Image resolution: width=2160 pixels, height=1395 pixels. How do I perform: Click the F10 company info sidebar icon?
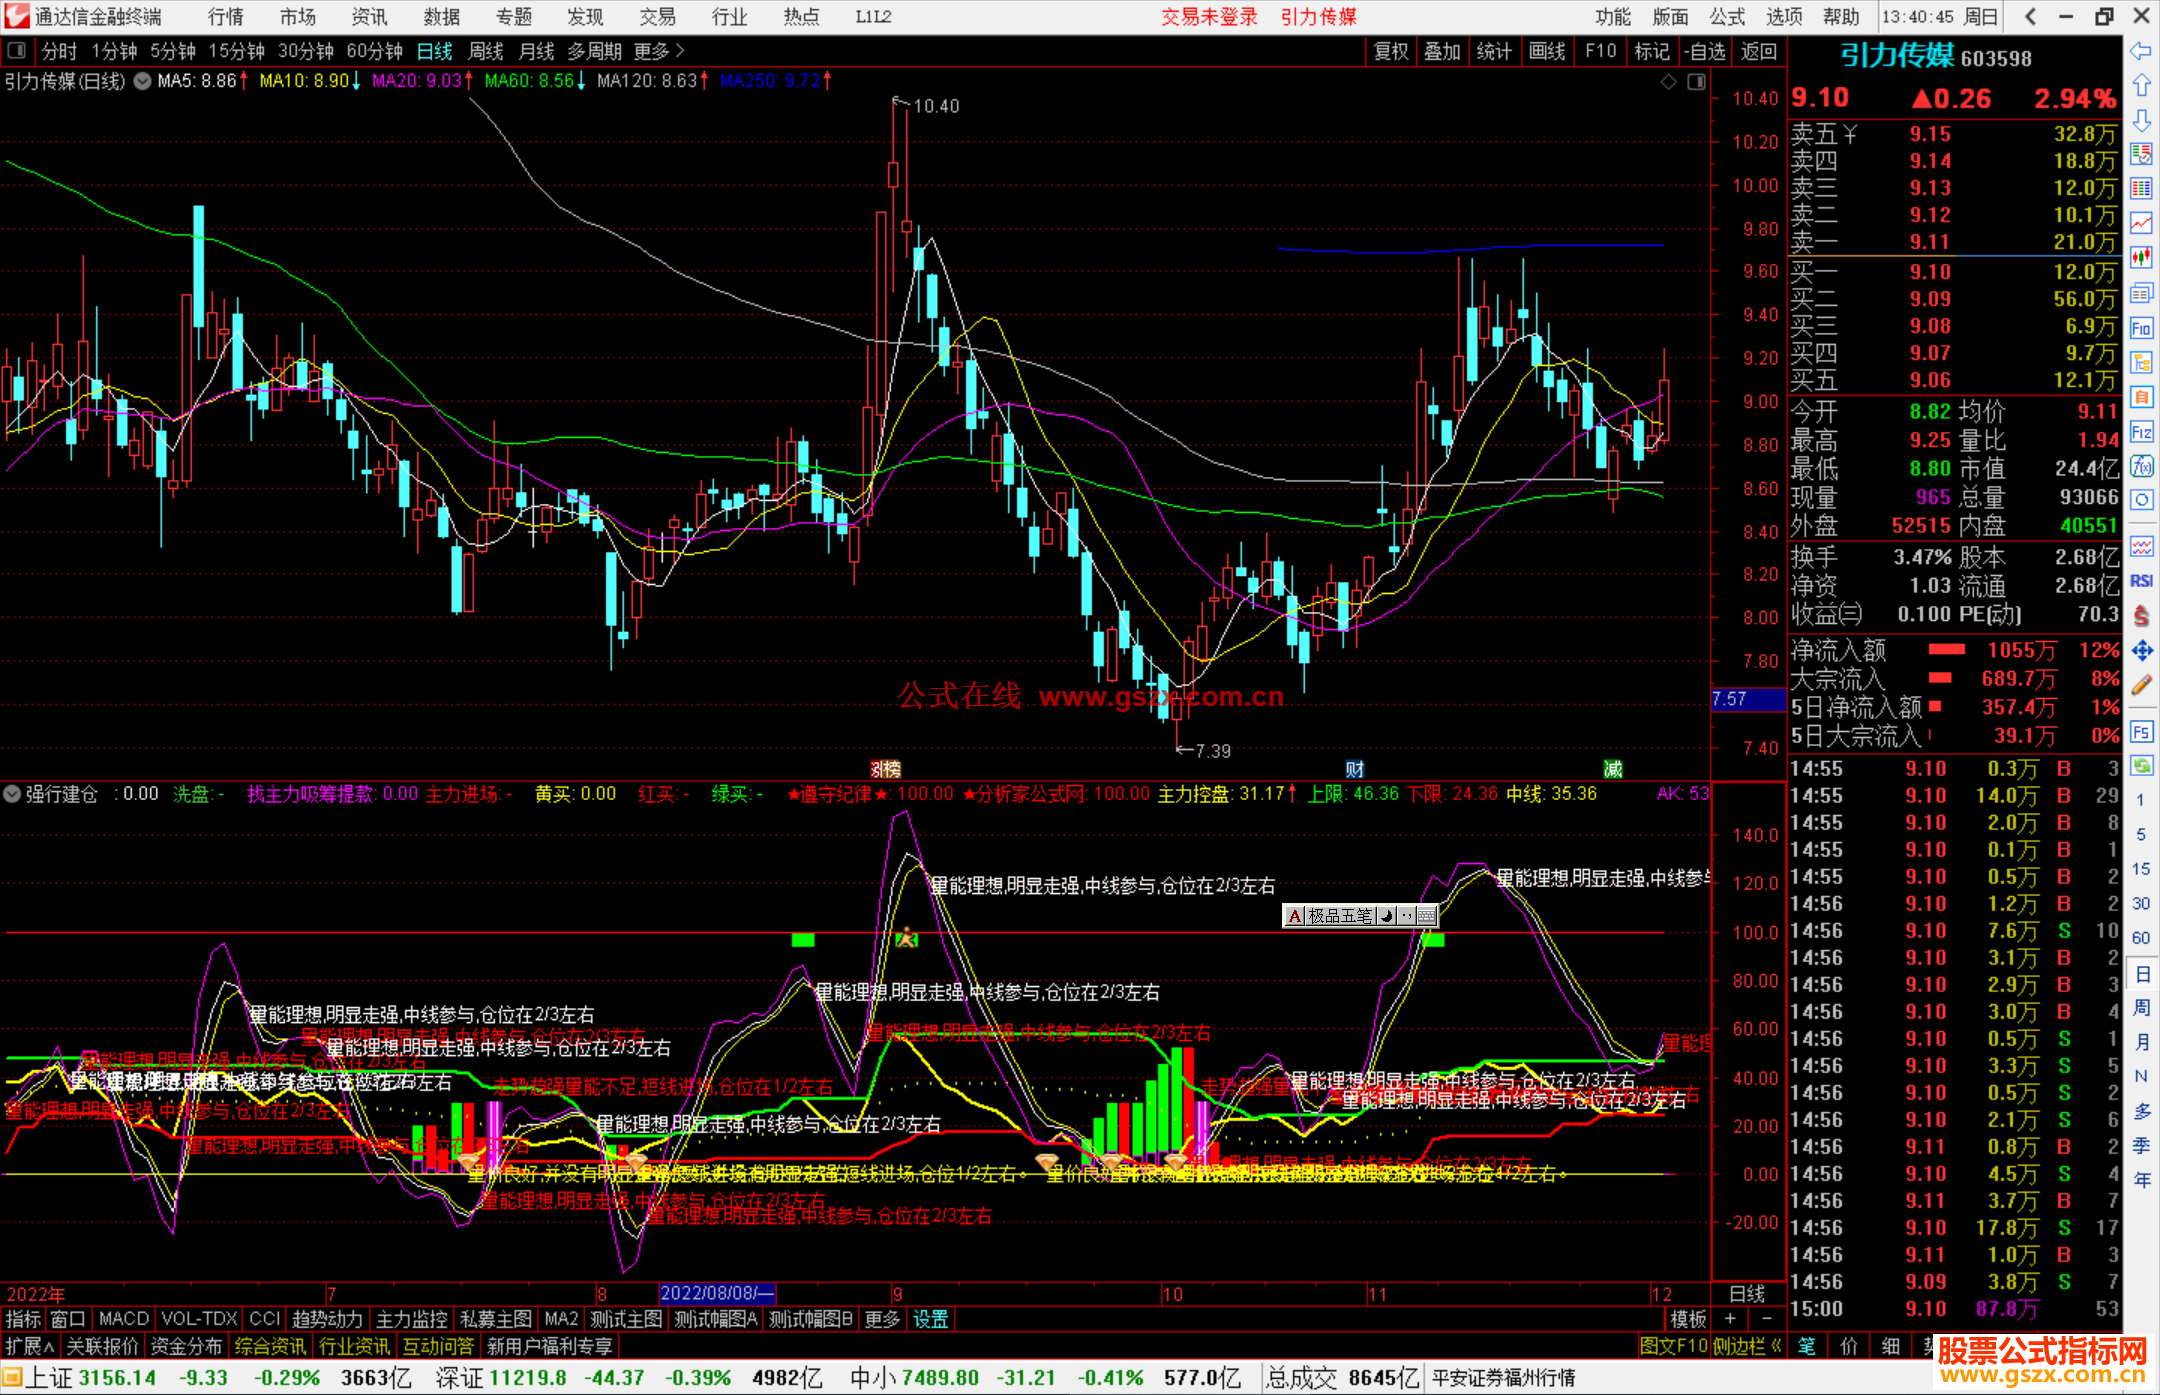2141,328
